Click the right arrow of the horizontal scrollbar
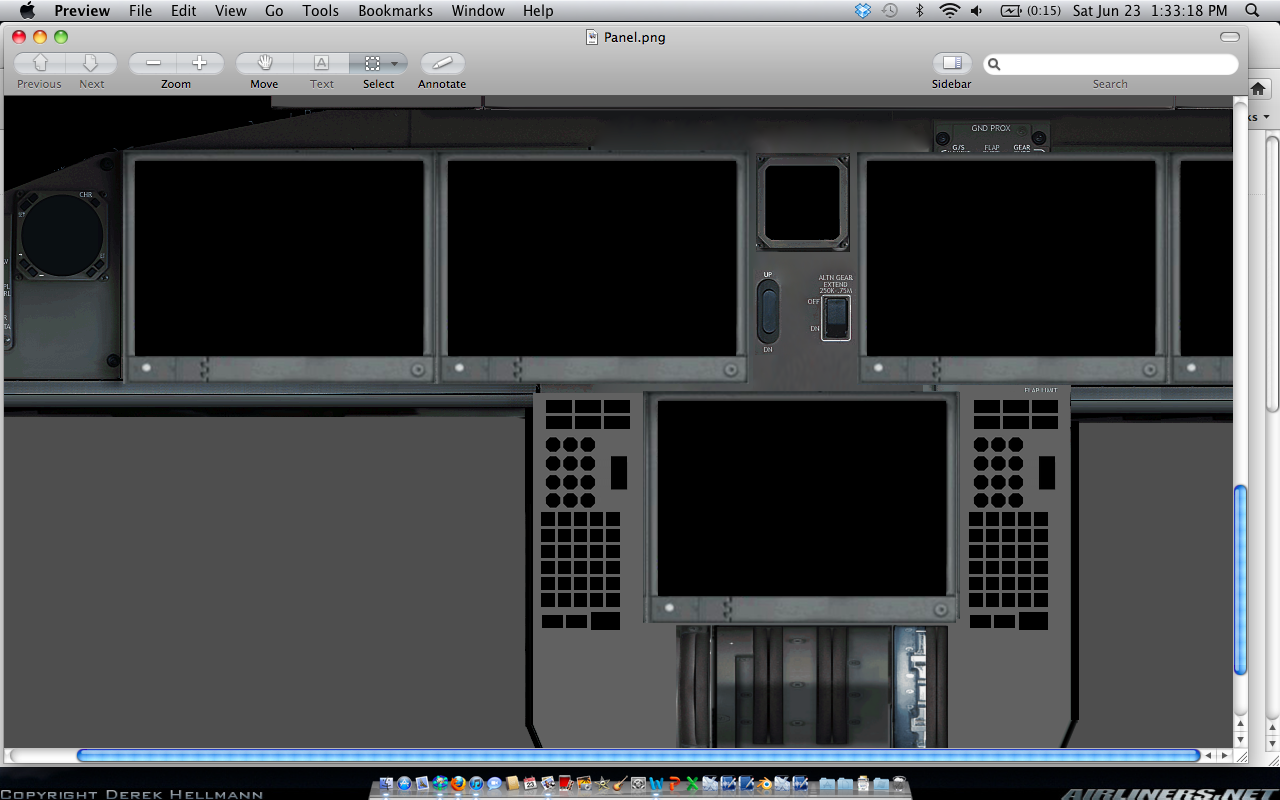This screenshot has width=1280, height=800. pos(1225,756)
